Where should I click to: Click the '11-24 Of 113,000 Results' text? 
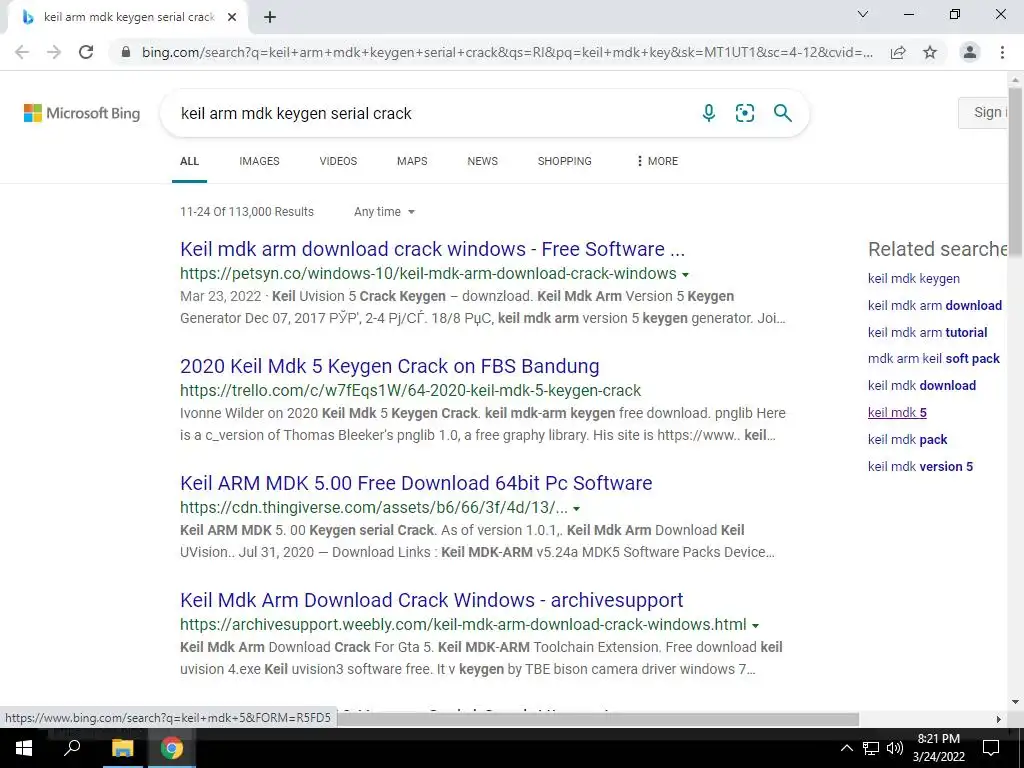(x=247, y=212)
